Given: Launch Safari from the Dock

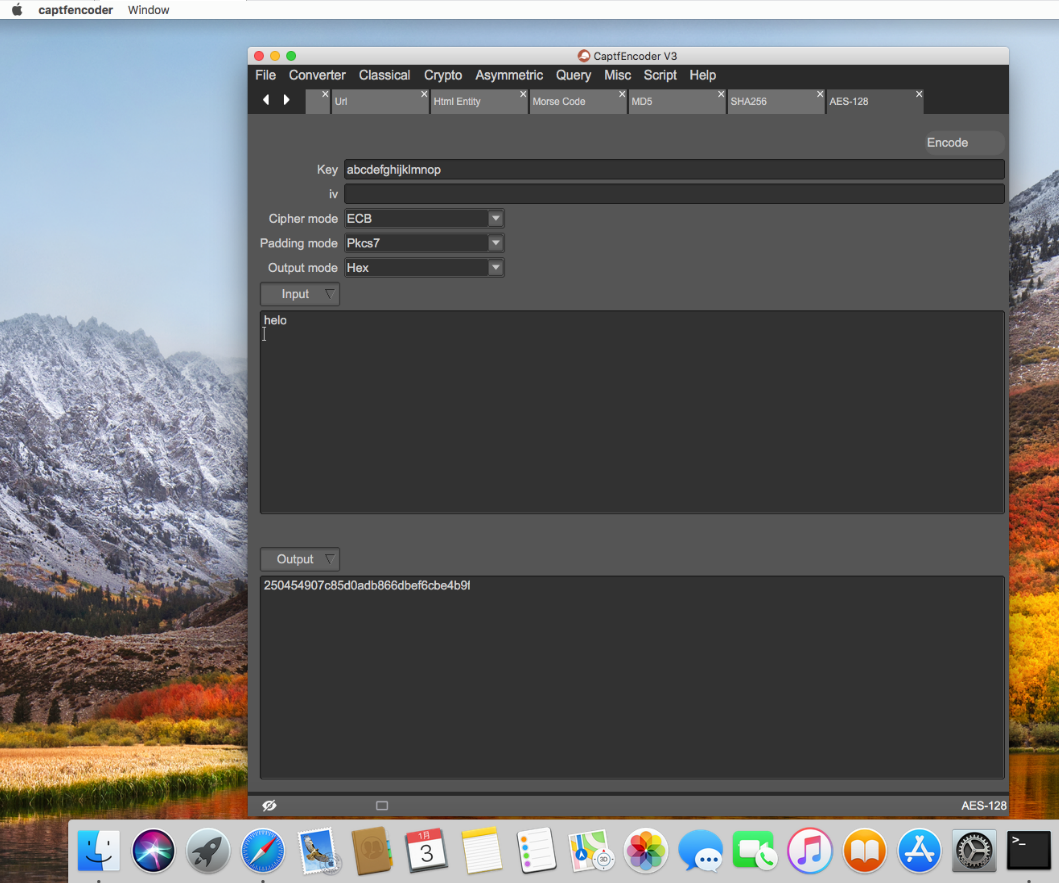Looking at the screenshot, I should [262, 851].
